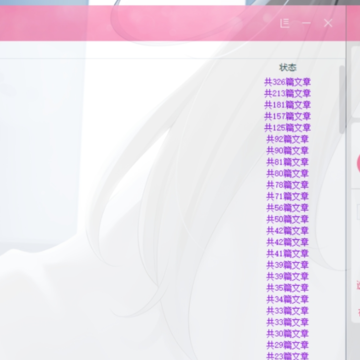Viewport: 360px width, 360px height.
Task: Highlight the entry 共56篇文章
Action: tap(288, 208)
